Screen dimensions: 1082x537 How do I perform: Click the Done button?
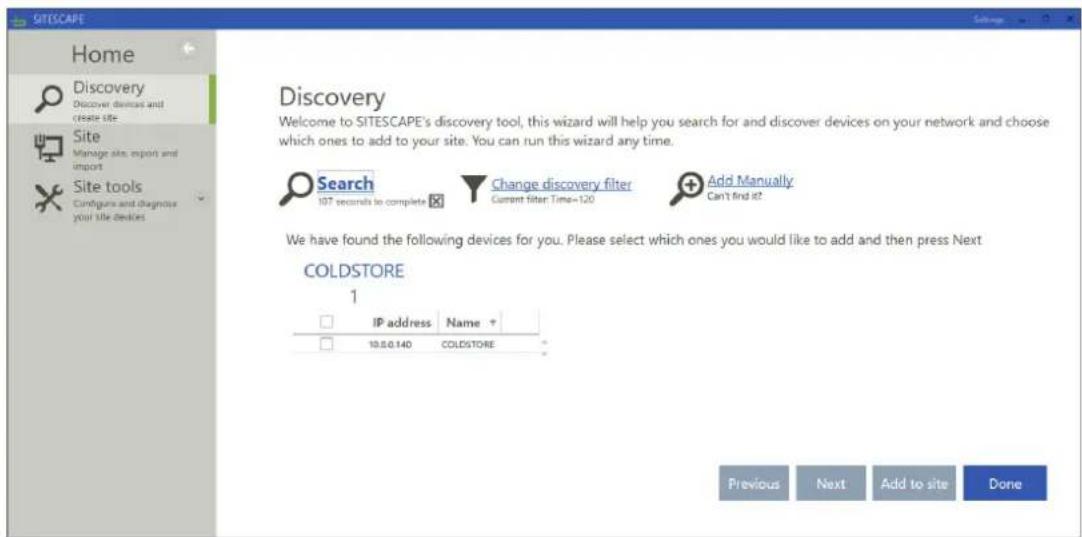[1005, 483]
